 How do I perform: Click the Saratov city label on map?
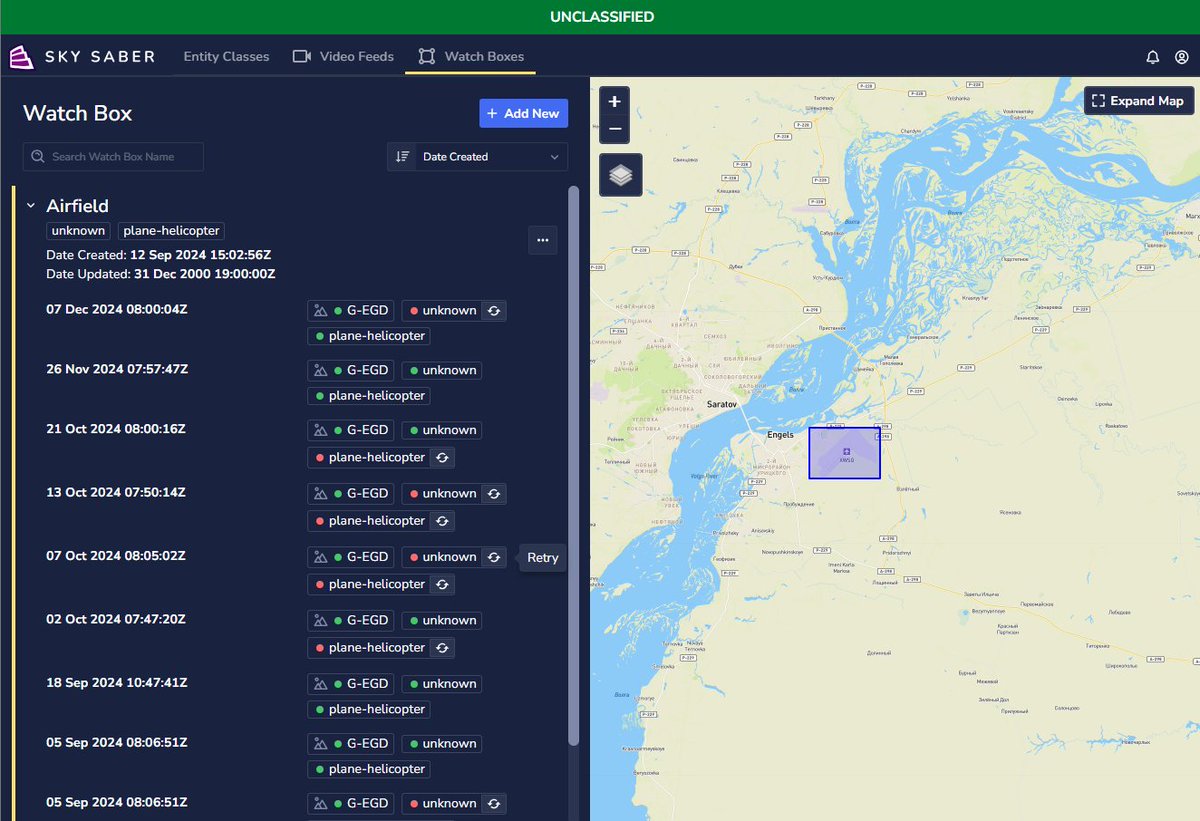pyautogui.click(x=721, y=404)
